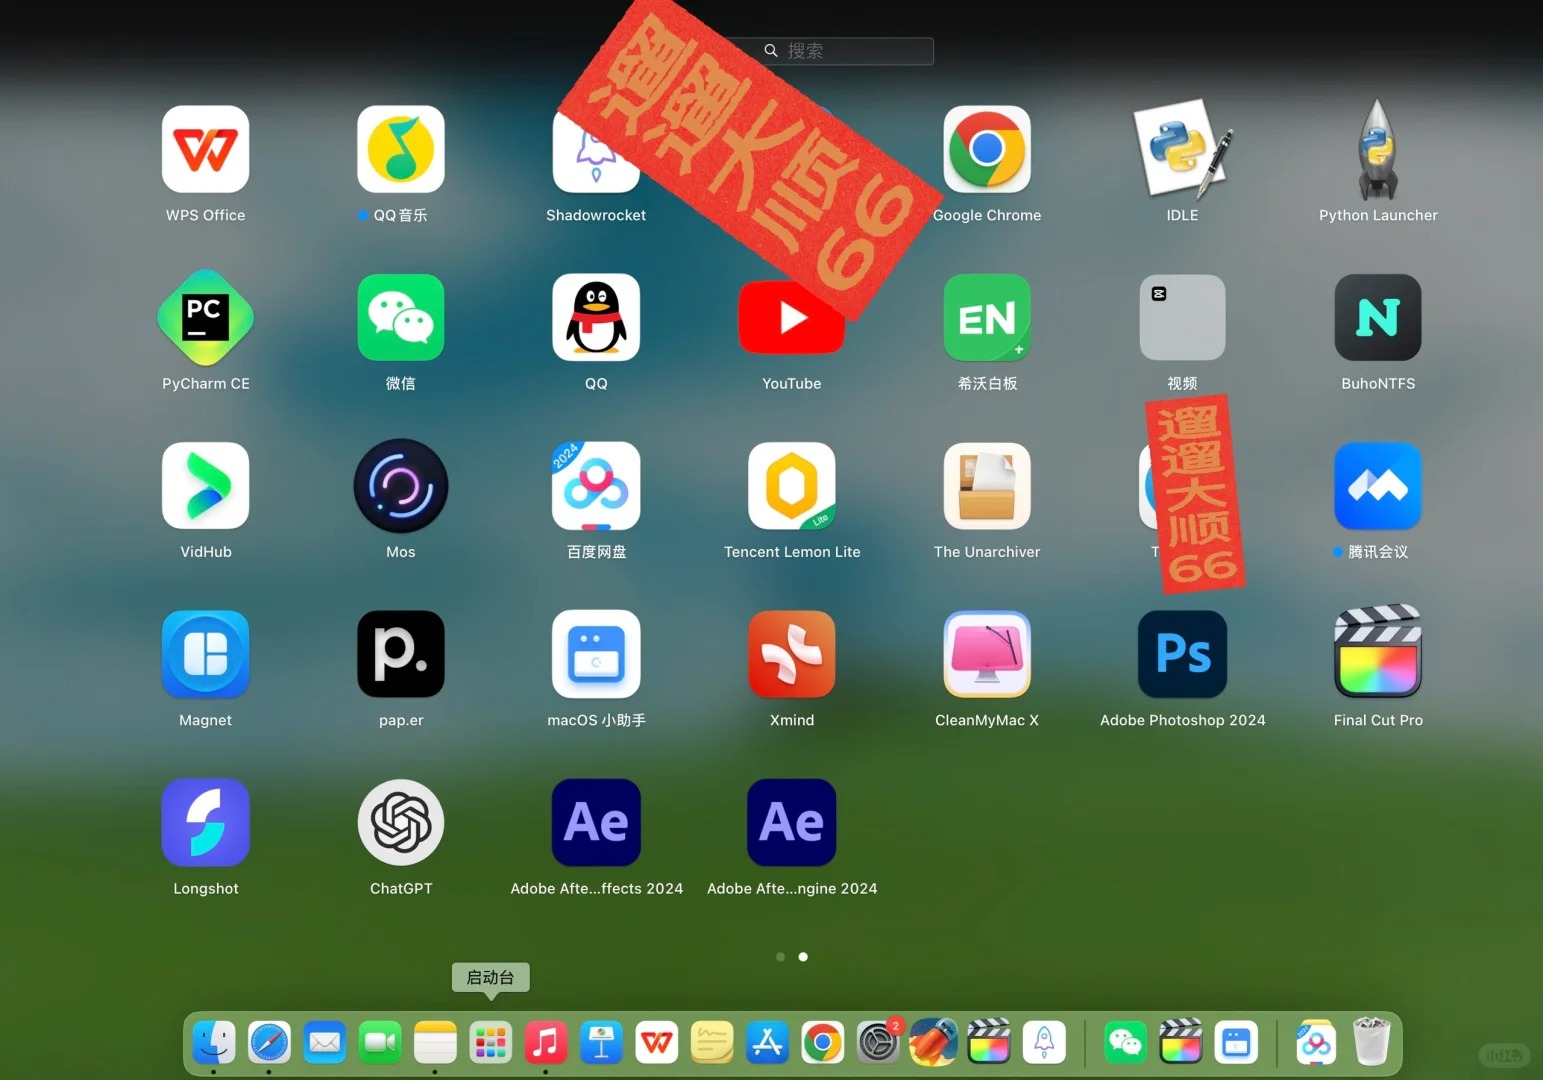Open The Unarchiver

pyautogui.click(x=987, y=485)
